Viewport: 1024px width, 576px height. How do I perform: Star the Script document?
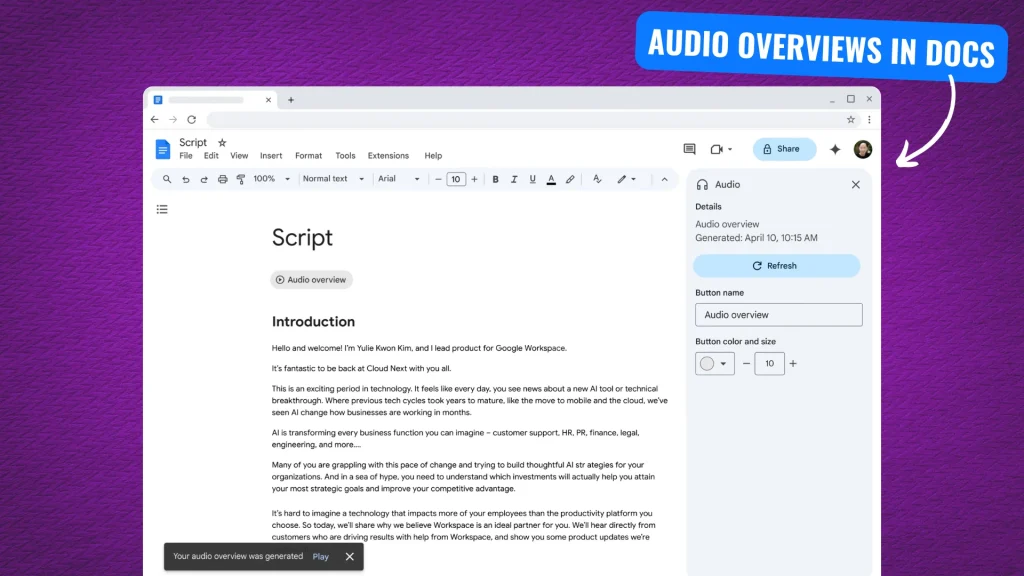coord(222,143)
